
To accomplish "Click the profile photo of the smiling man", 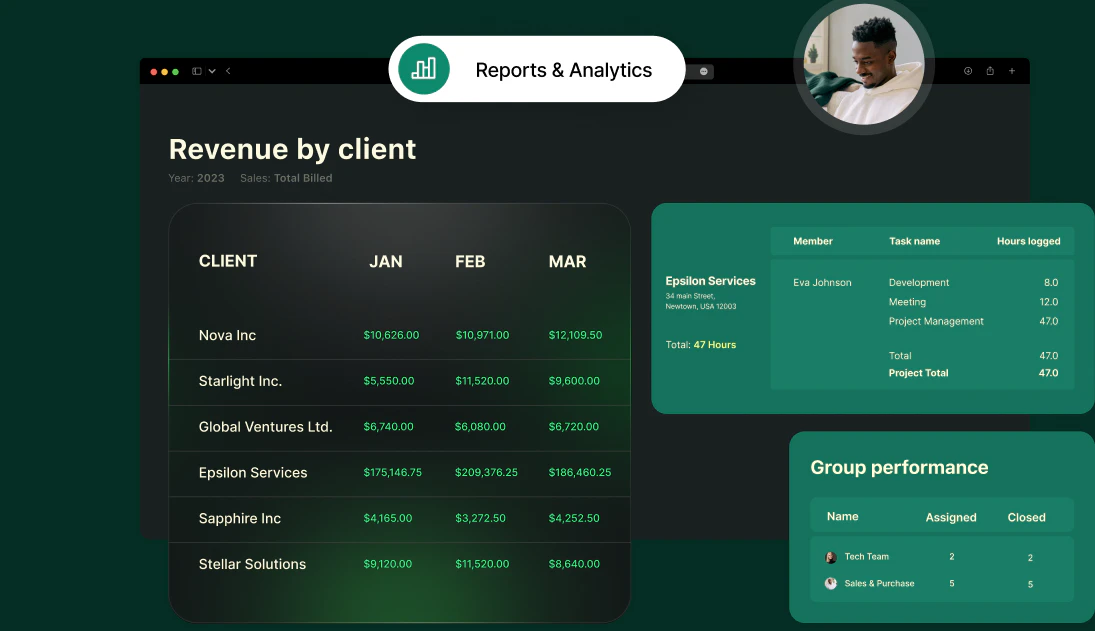I will coord(864,65).
